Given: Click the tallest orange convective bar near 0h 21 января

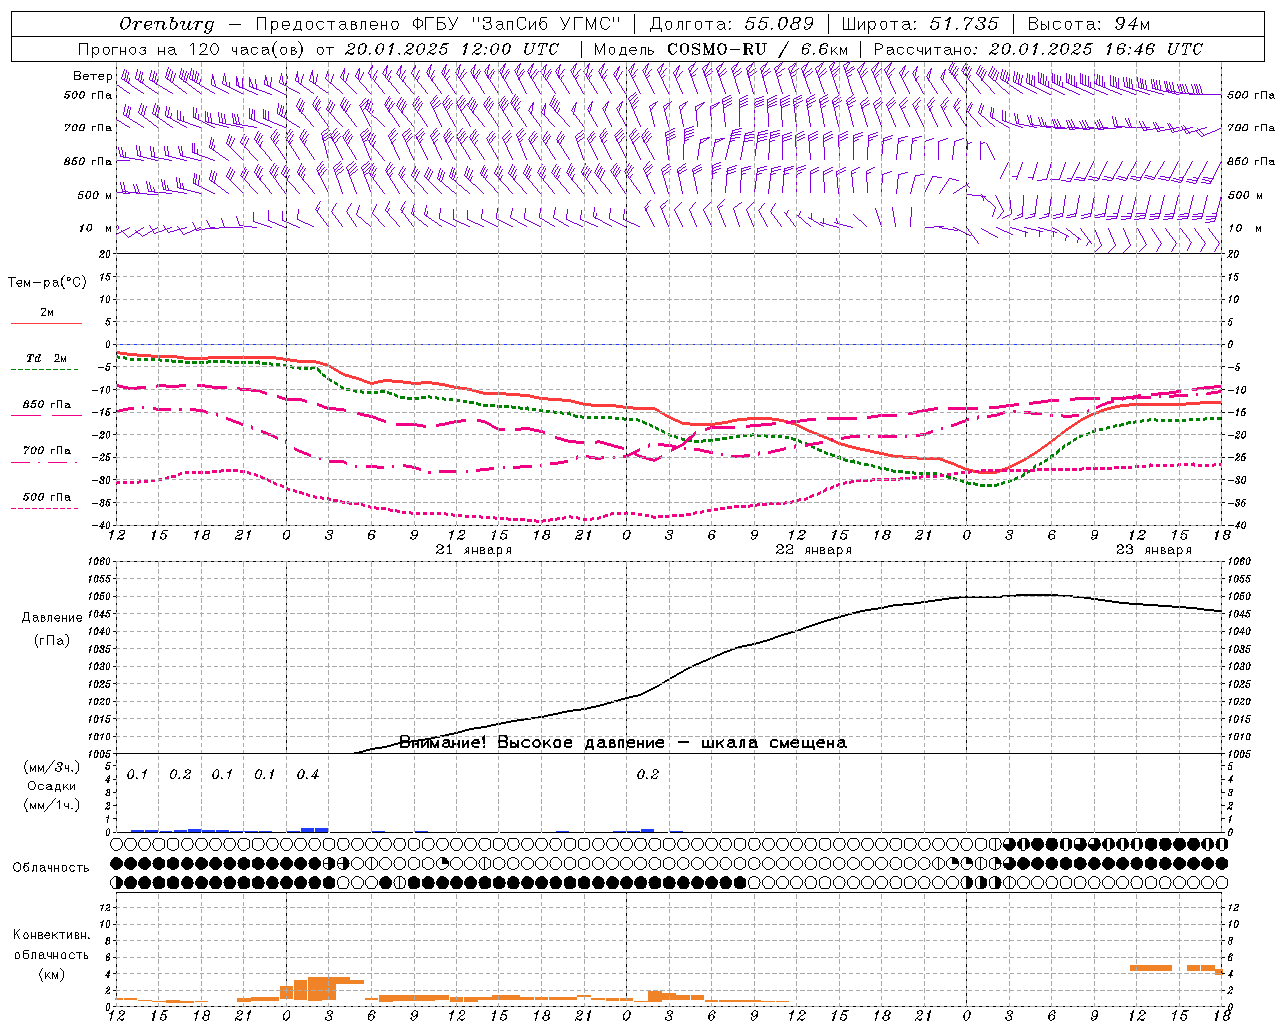Looking at the screenshot, I should (322, 989).
